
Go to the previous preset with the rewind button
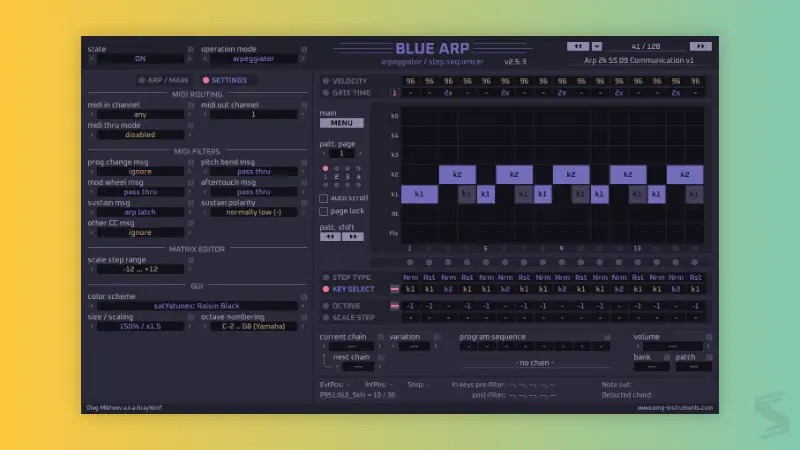click(578, 46)
